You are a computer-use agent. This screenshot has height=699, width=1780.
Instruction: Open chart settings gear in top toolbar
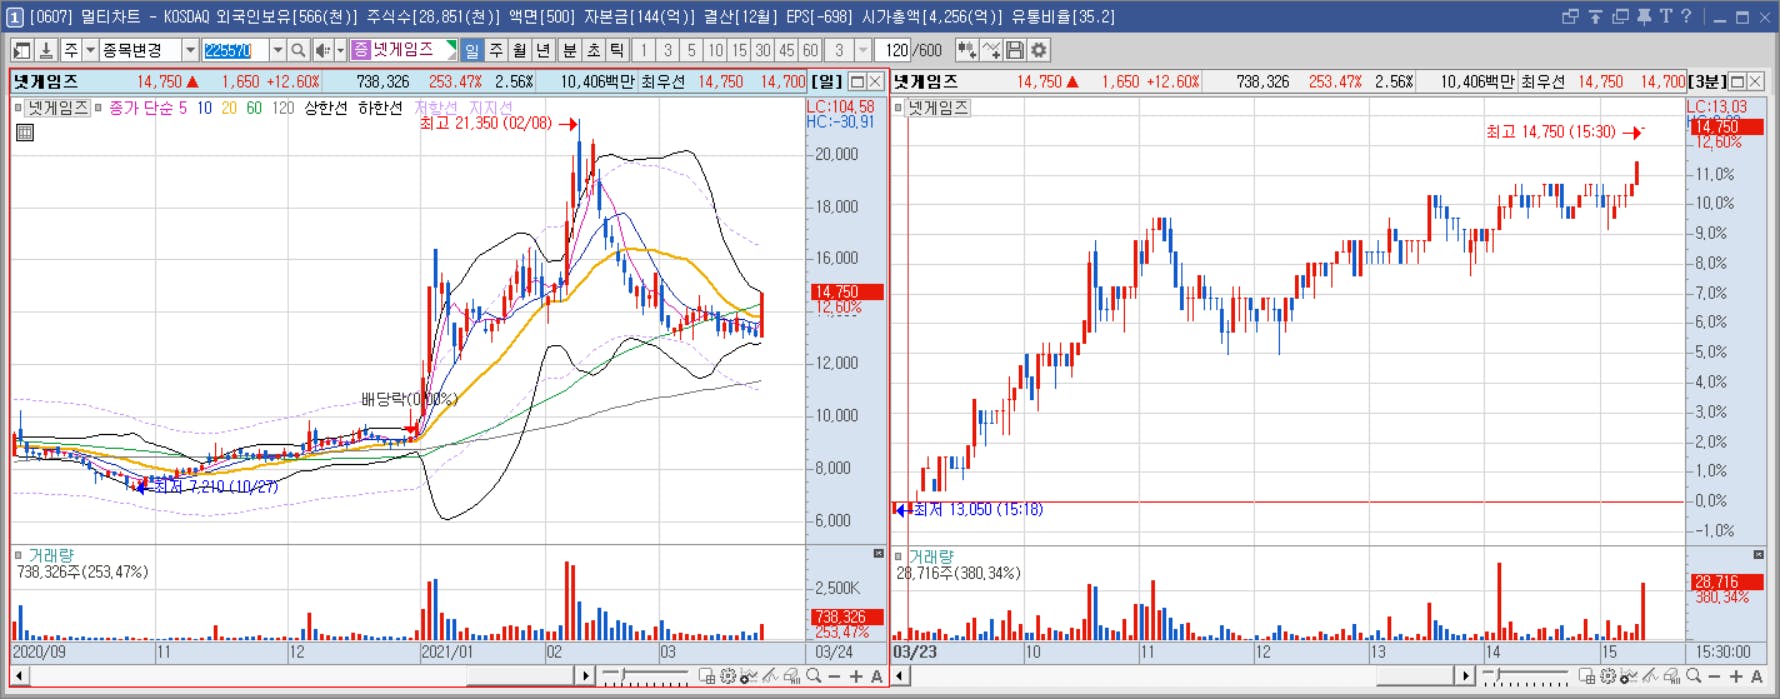pyautogui.click(x=1039, y=50)
